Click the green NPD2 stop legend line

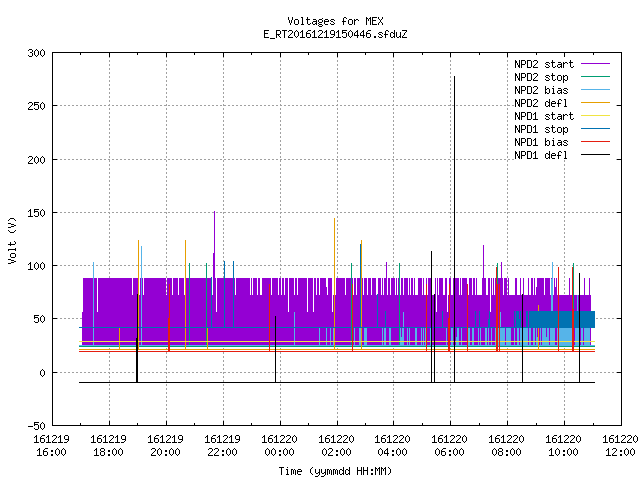tap(595, 76)
